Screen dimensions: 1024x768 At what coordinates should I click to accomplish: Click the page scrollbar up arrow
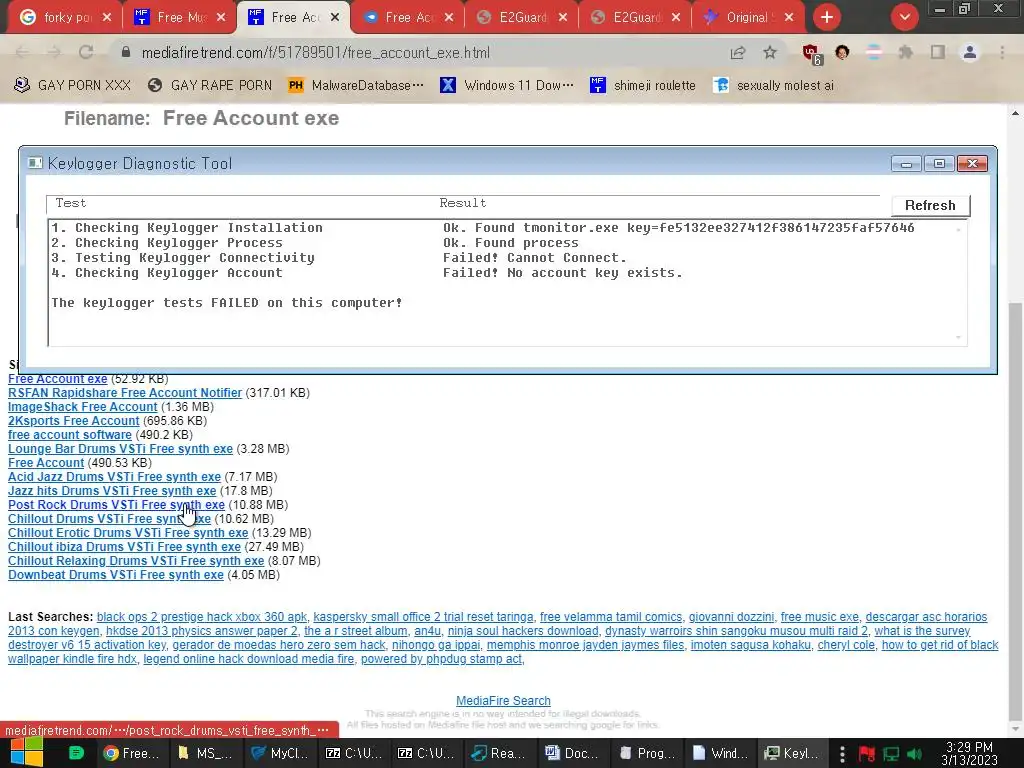click(1015, 113)
